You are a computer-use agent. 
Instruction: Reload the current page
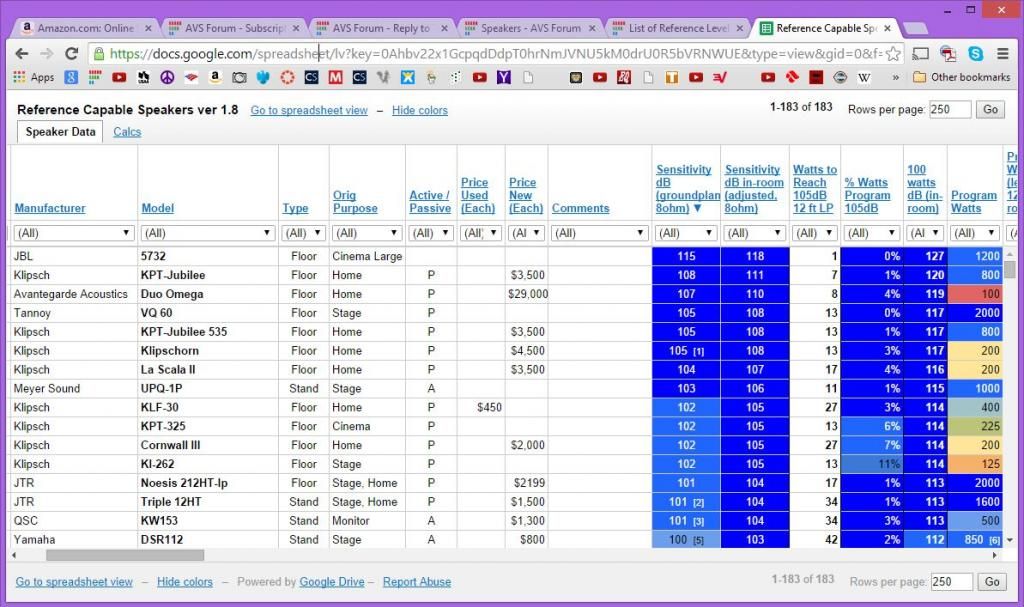[72, 54]
